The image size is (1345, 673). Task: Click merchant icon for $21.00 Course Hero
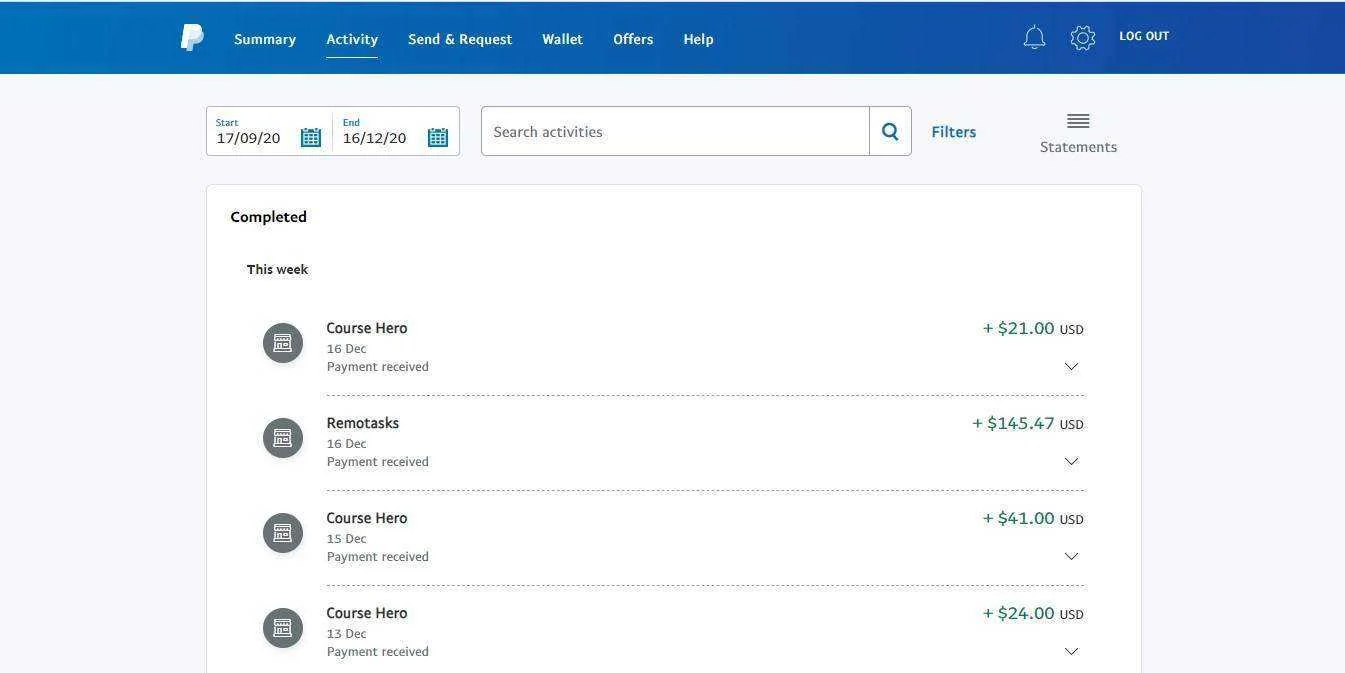(283, 343)
